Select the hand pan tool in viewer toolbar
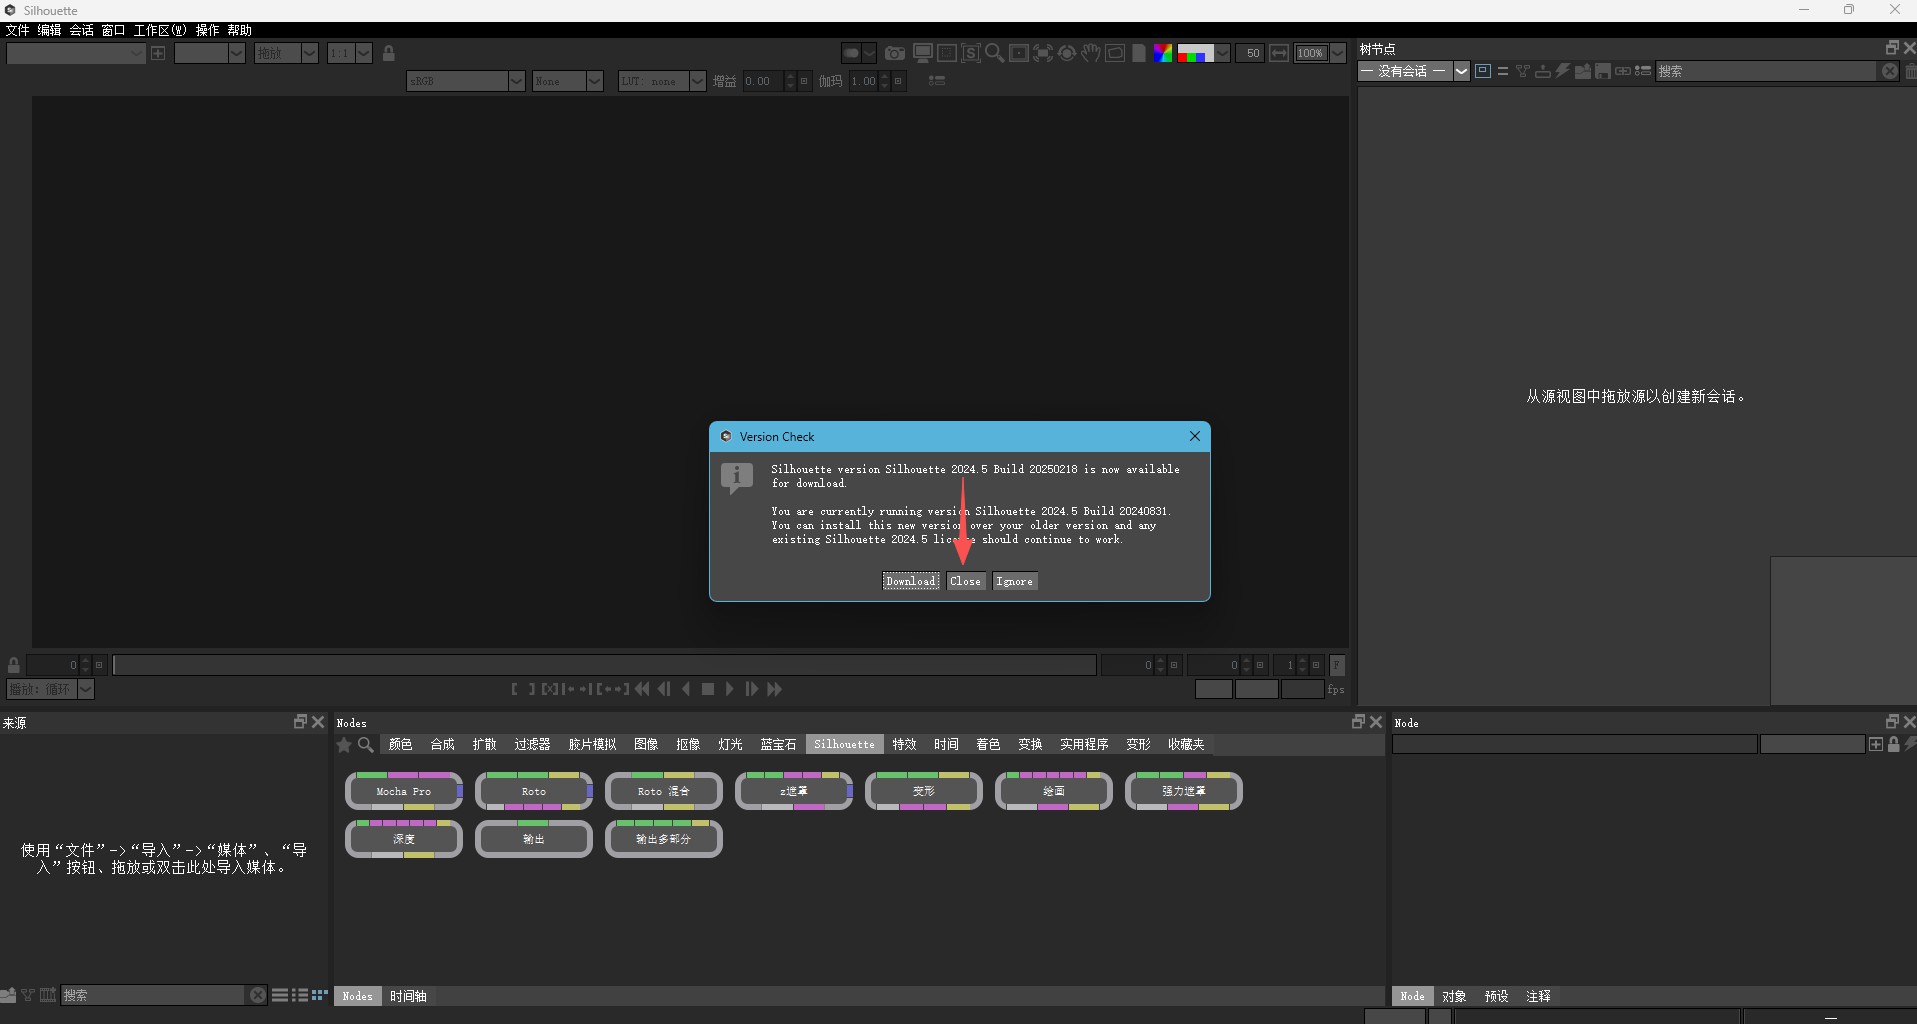The height and width of the screenshot is (1024, 1917). coord(1091,53)
